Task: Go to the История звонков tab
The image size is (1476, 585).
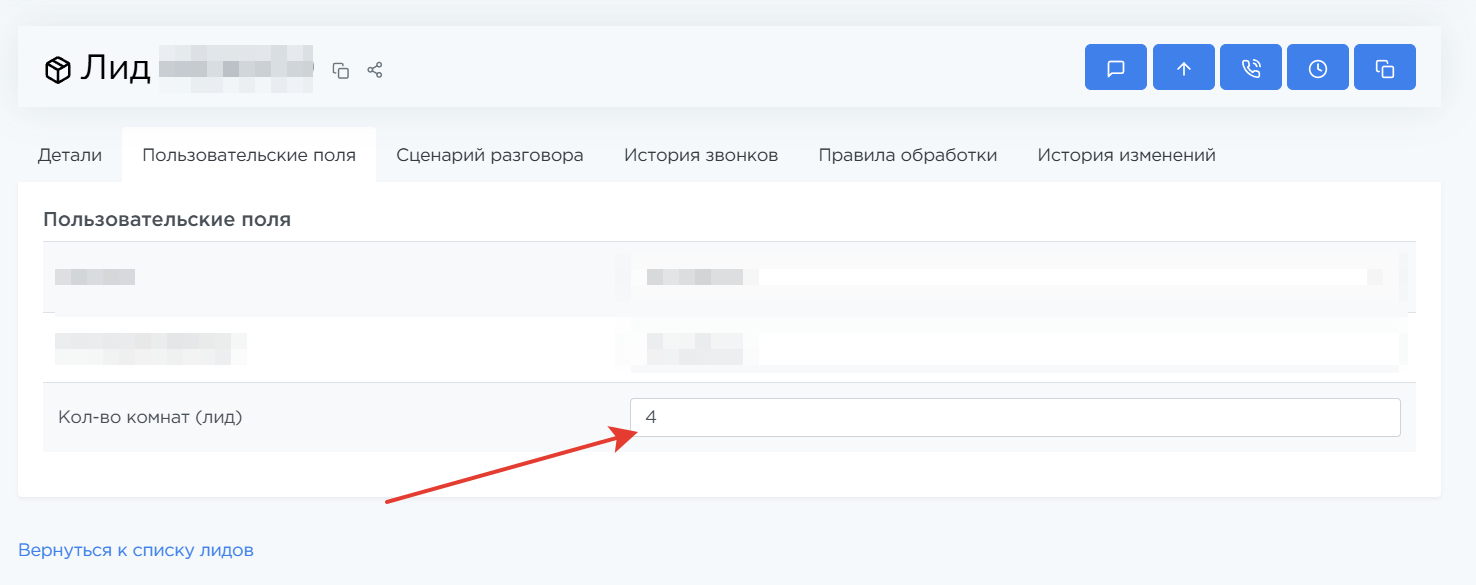Action: pos(701,155)
